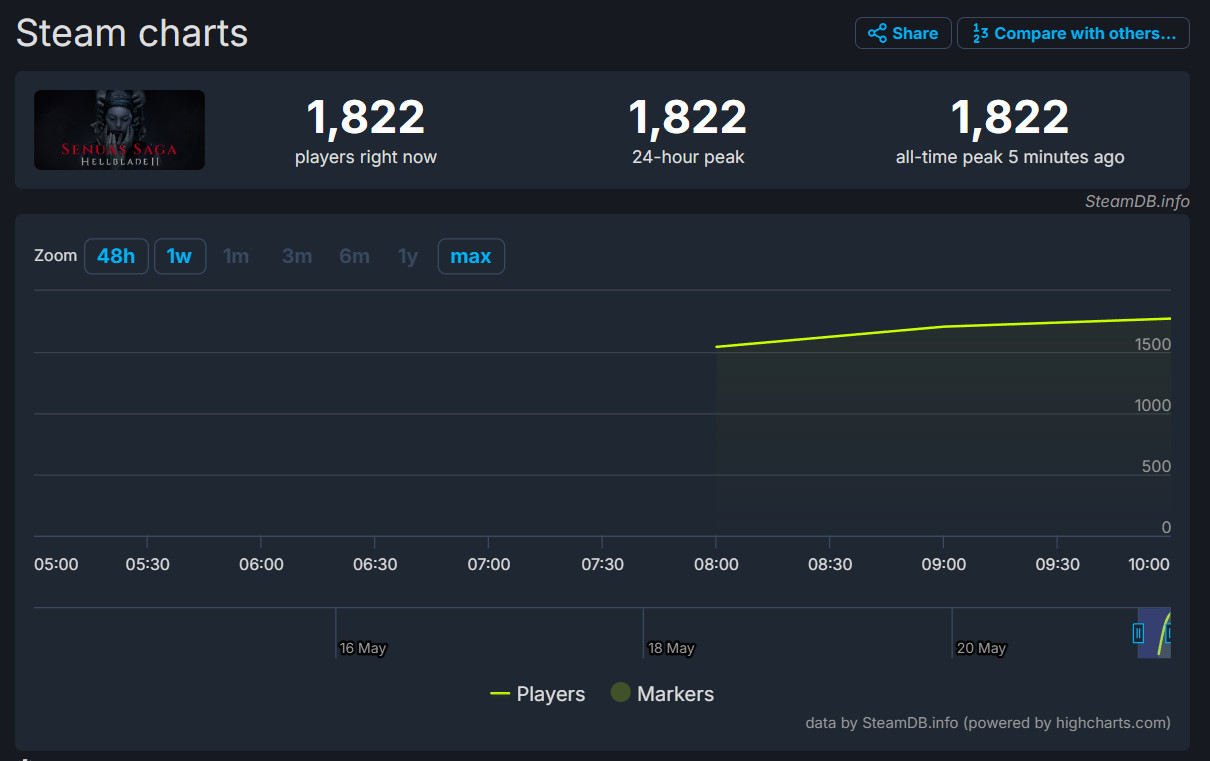The height and width of the screenshot is (761, 1210).
Task: Click the 1-2-3 icon beside Compare with others
Action: pos(980,33)
